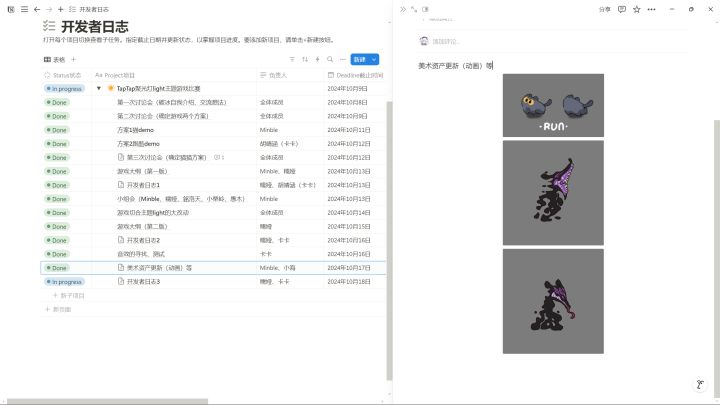Switch peek layout mode icon

[426, 9]
